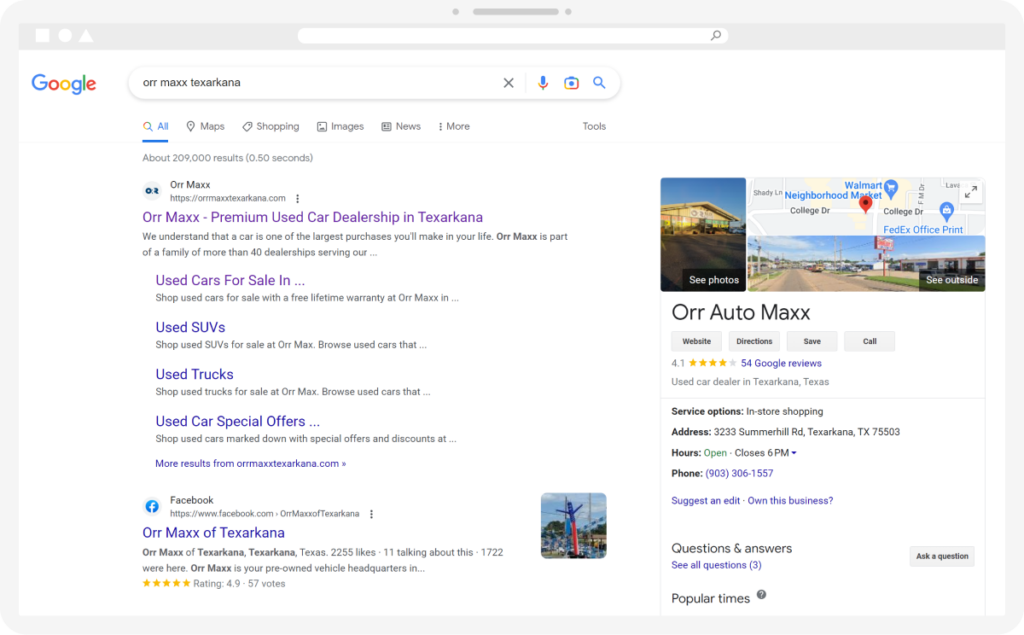Image resolution: width=1024 pixels, height=635 pixels.
Task: Click the browser circle placeholder icon
Action: 65,35
